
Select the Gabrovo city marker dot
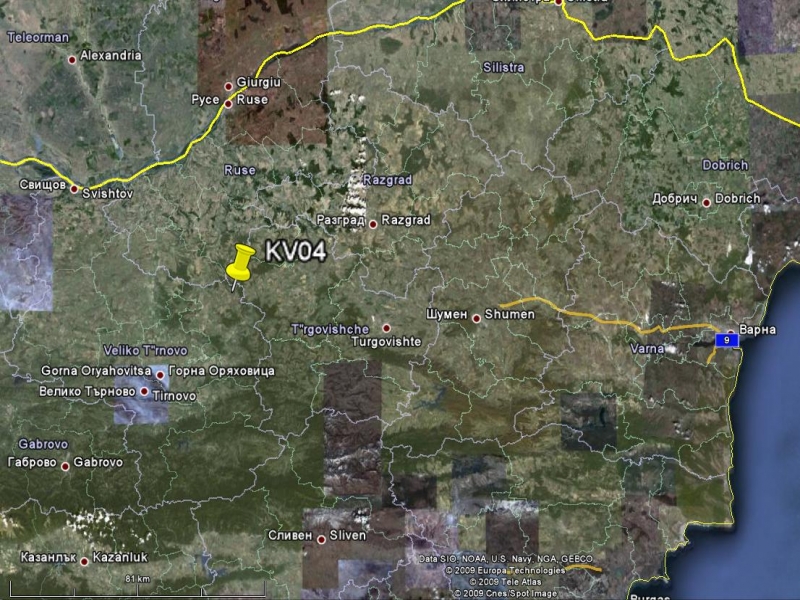(x=65, y=466)
